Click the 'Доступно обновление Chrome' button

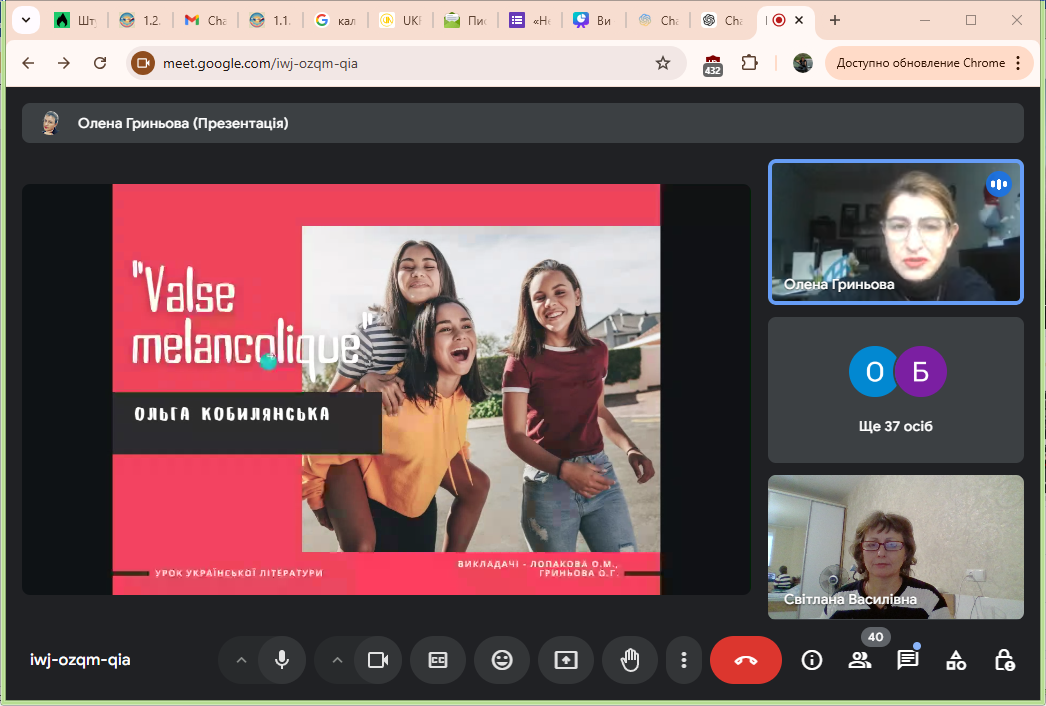(929, 63)
